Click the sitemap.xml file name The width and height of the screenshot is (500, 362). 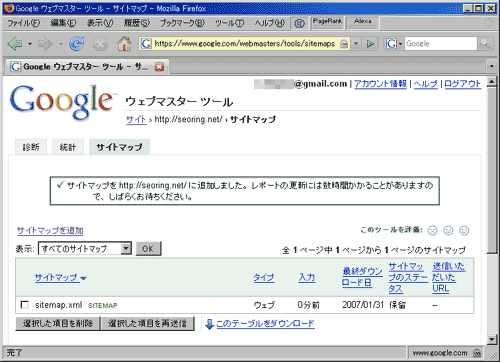tap(58, 305)
